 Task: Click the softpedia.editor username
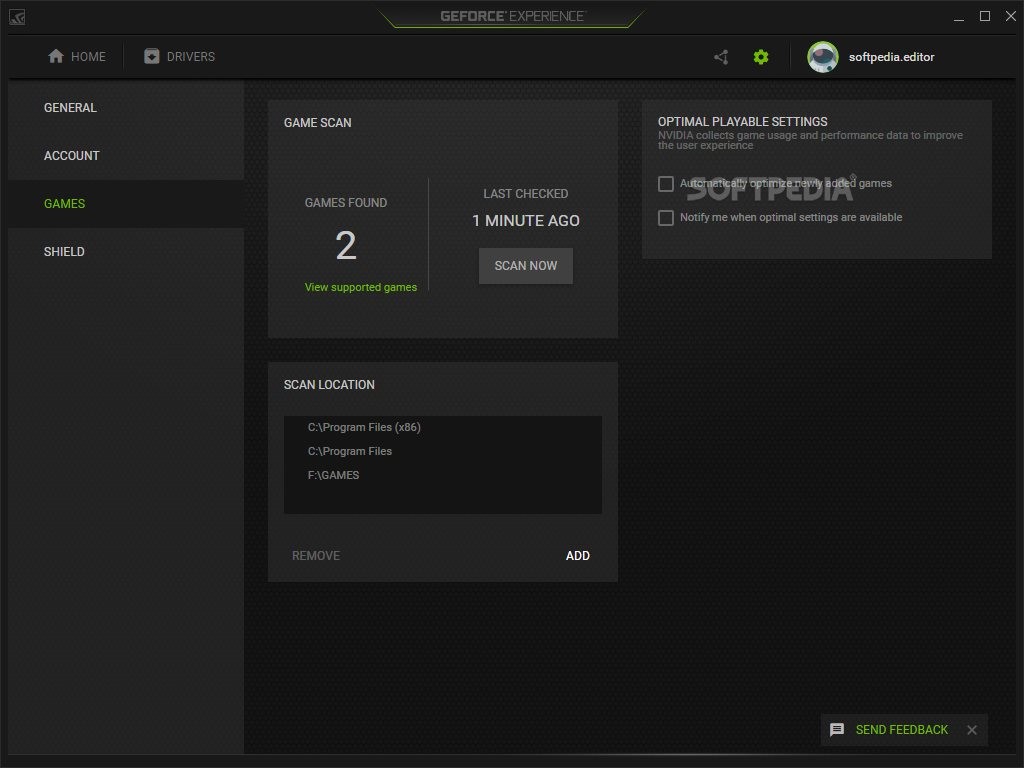[891, 57]
